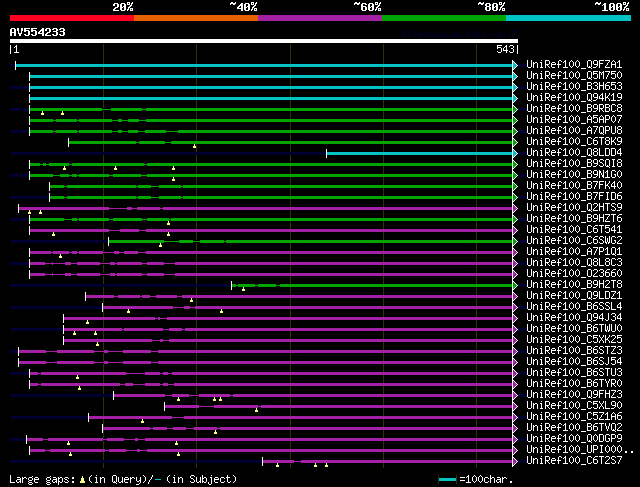
Task: Select UniRef100_A7QPU8 text
Action: [x=574, y=131]
